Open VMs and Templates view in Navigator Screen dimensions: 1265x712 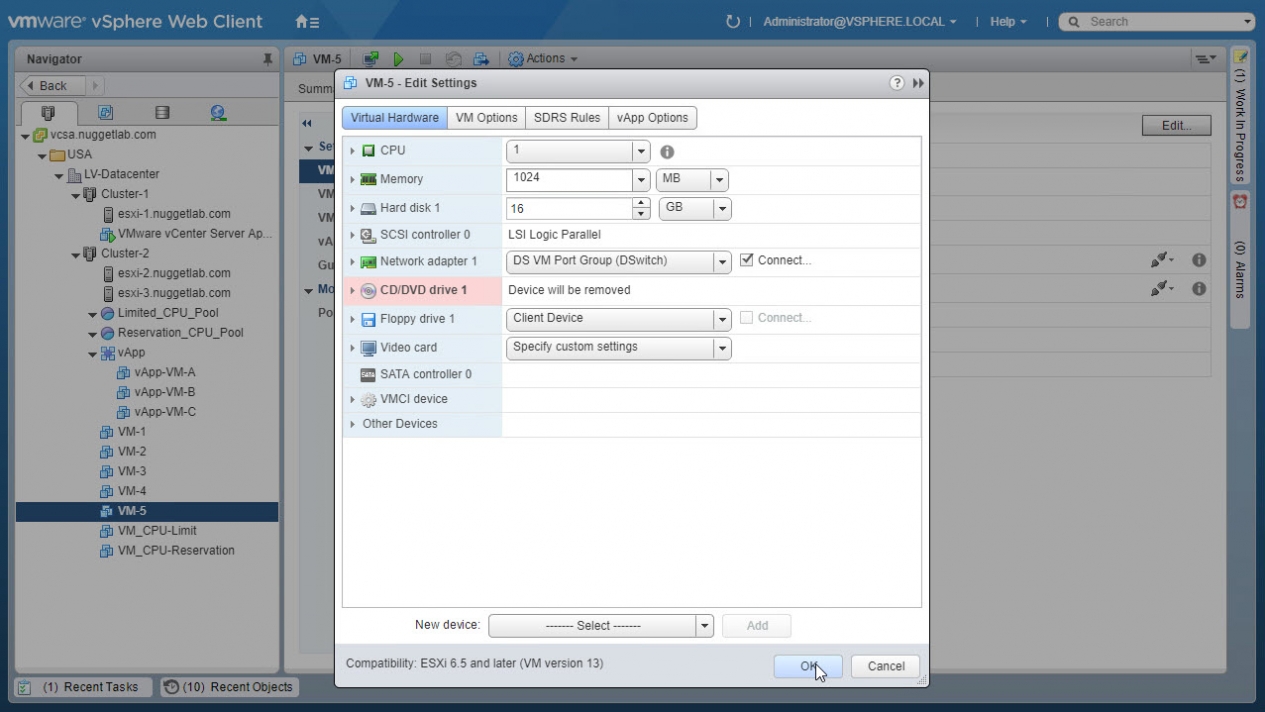[105, 113]
